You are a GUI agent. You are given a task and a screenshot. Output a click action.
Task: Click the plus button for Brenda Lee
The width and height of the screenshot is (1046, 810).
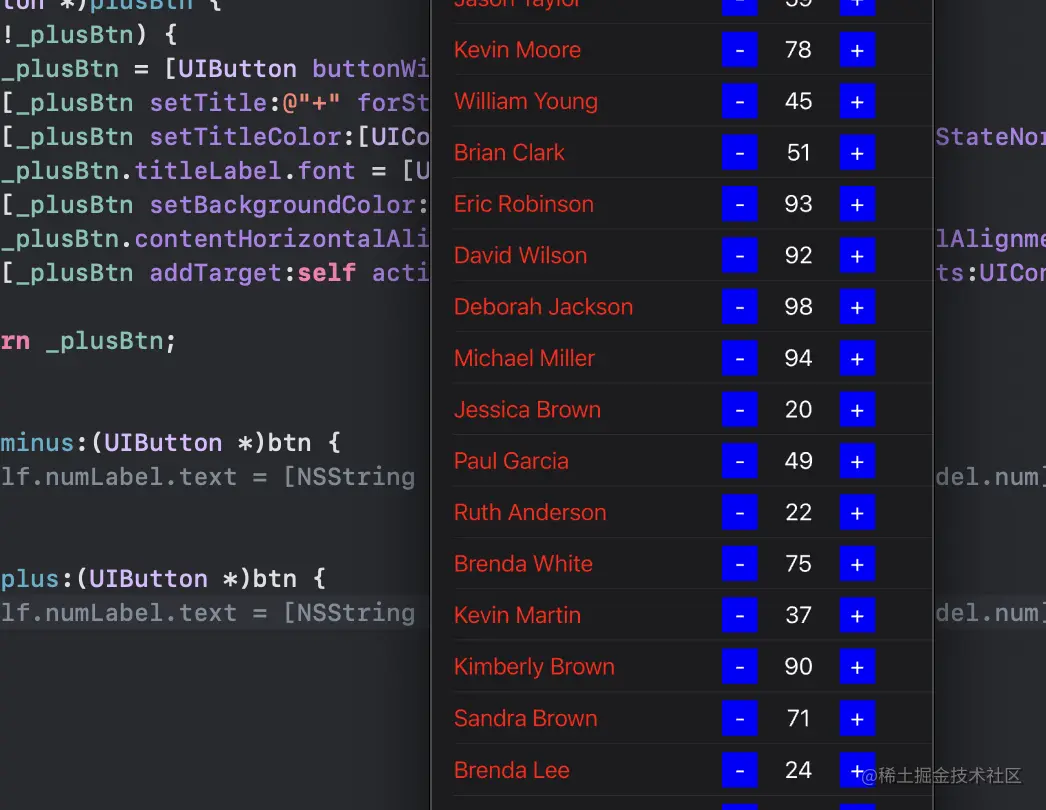(x=857, y=770)
